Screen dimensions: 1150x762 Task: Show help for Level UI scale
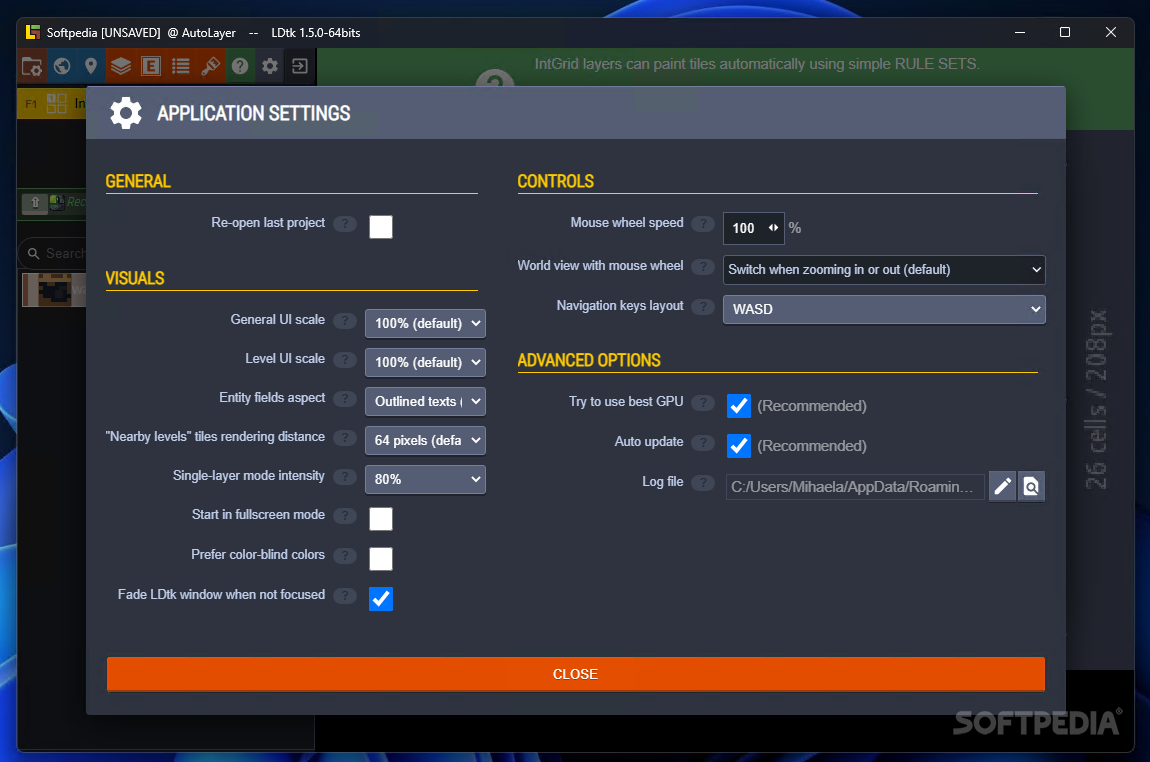[345, 359]
